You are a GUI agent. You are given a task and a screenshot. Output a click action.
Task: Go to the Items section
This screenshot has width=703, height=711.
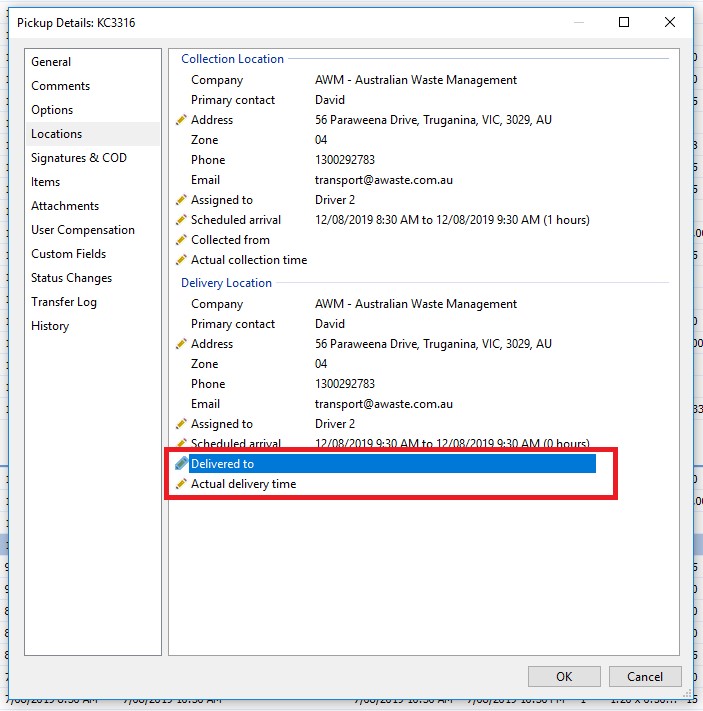pyautogui.click(x=45, y=182)
